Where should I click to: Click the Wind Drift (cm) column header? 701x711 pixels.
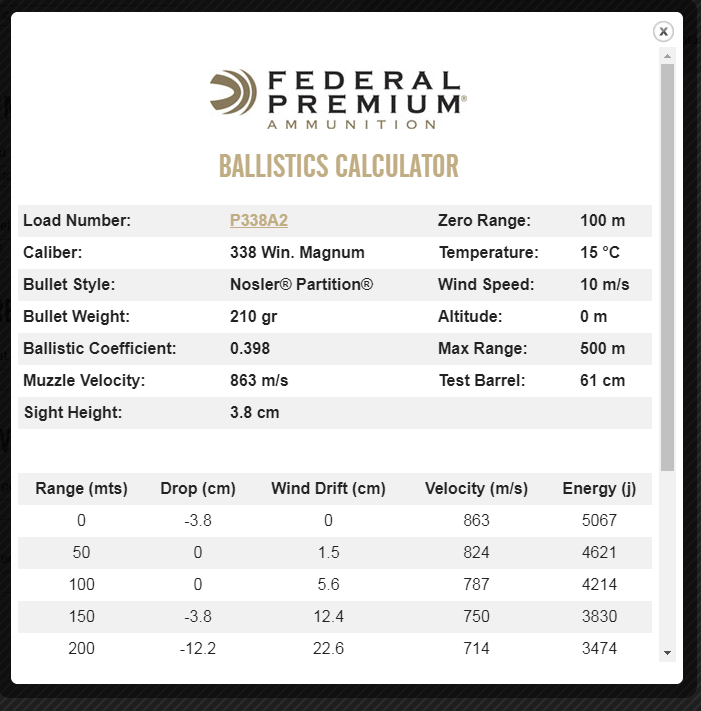tap(328, 489)
